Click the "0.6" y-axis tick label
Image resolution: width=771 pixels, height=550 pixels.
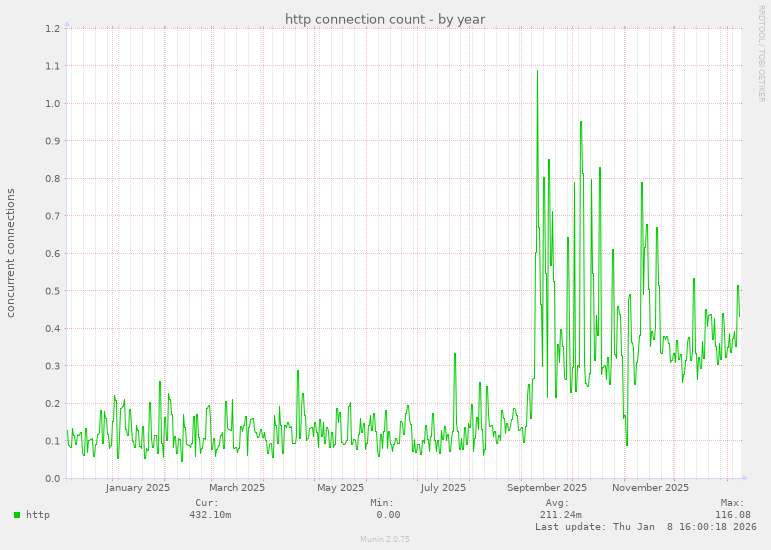[53, 254]
